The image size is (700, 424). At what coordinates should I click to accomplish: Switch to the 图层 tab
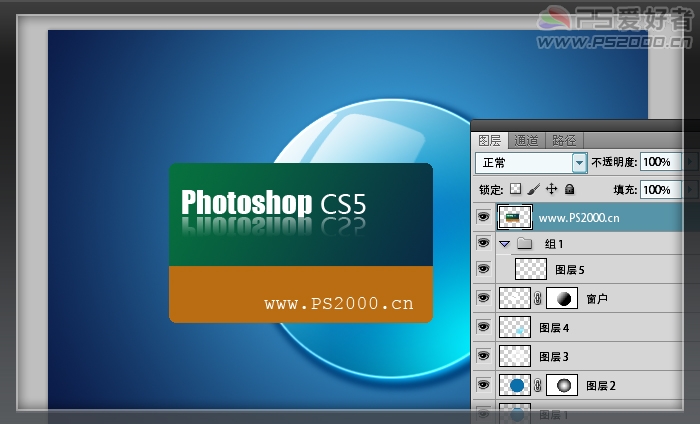tap(490, 141)
